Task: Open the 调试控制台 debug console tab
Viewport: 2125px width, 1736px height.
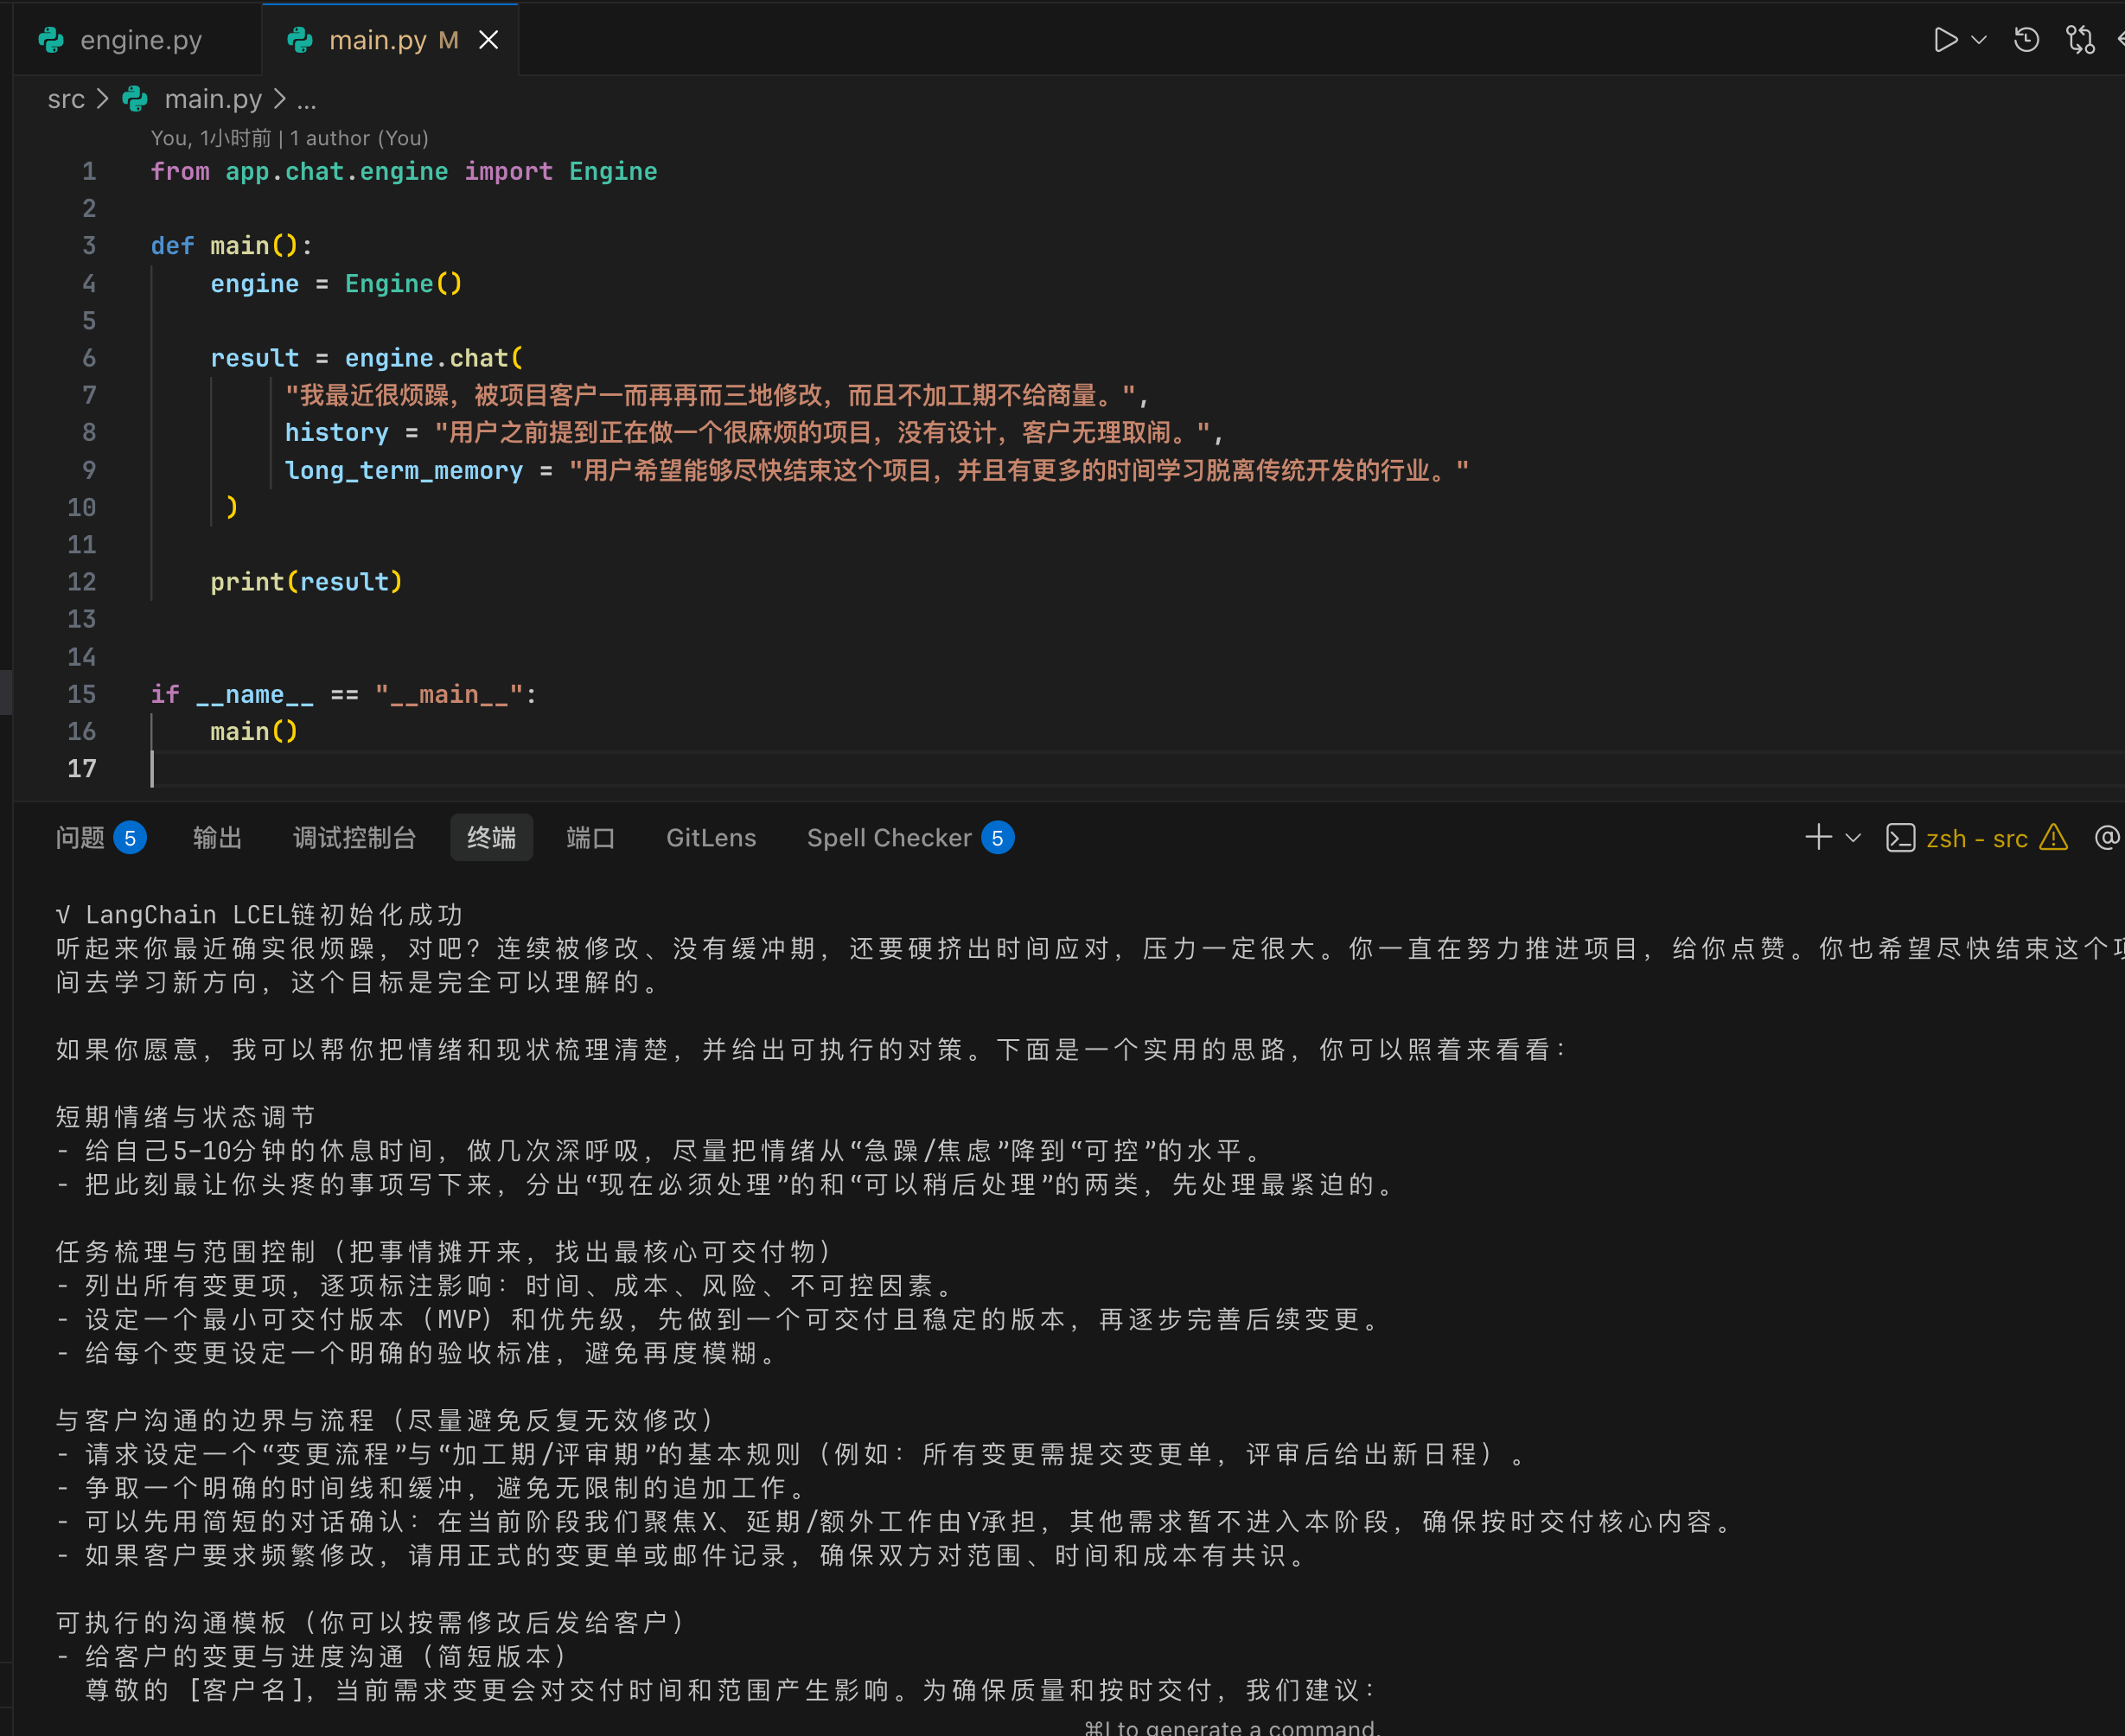Action: [x=354, y=838]
